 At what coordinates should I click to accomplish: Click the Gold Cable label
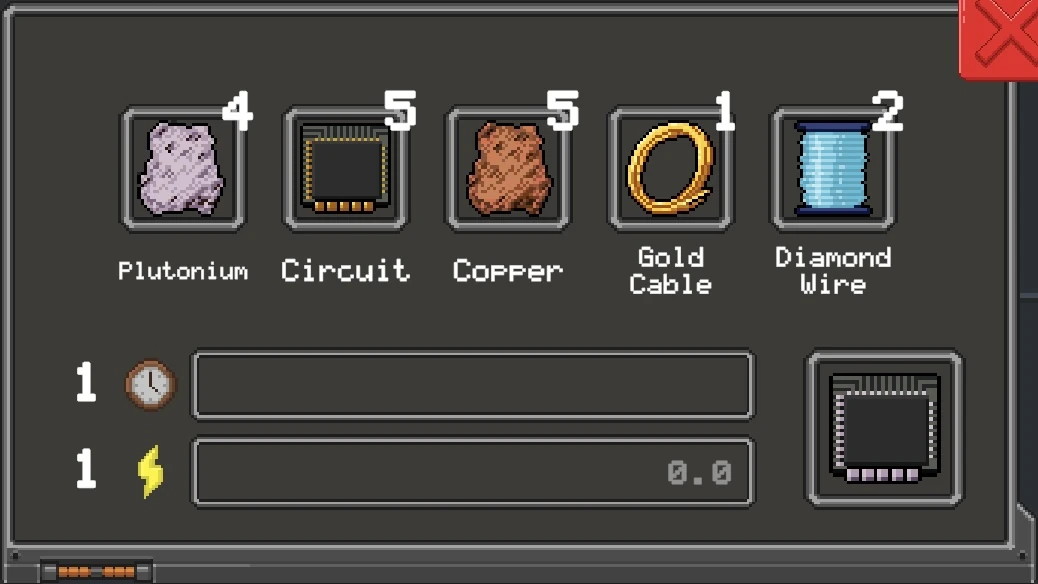[671, 270]
